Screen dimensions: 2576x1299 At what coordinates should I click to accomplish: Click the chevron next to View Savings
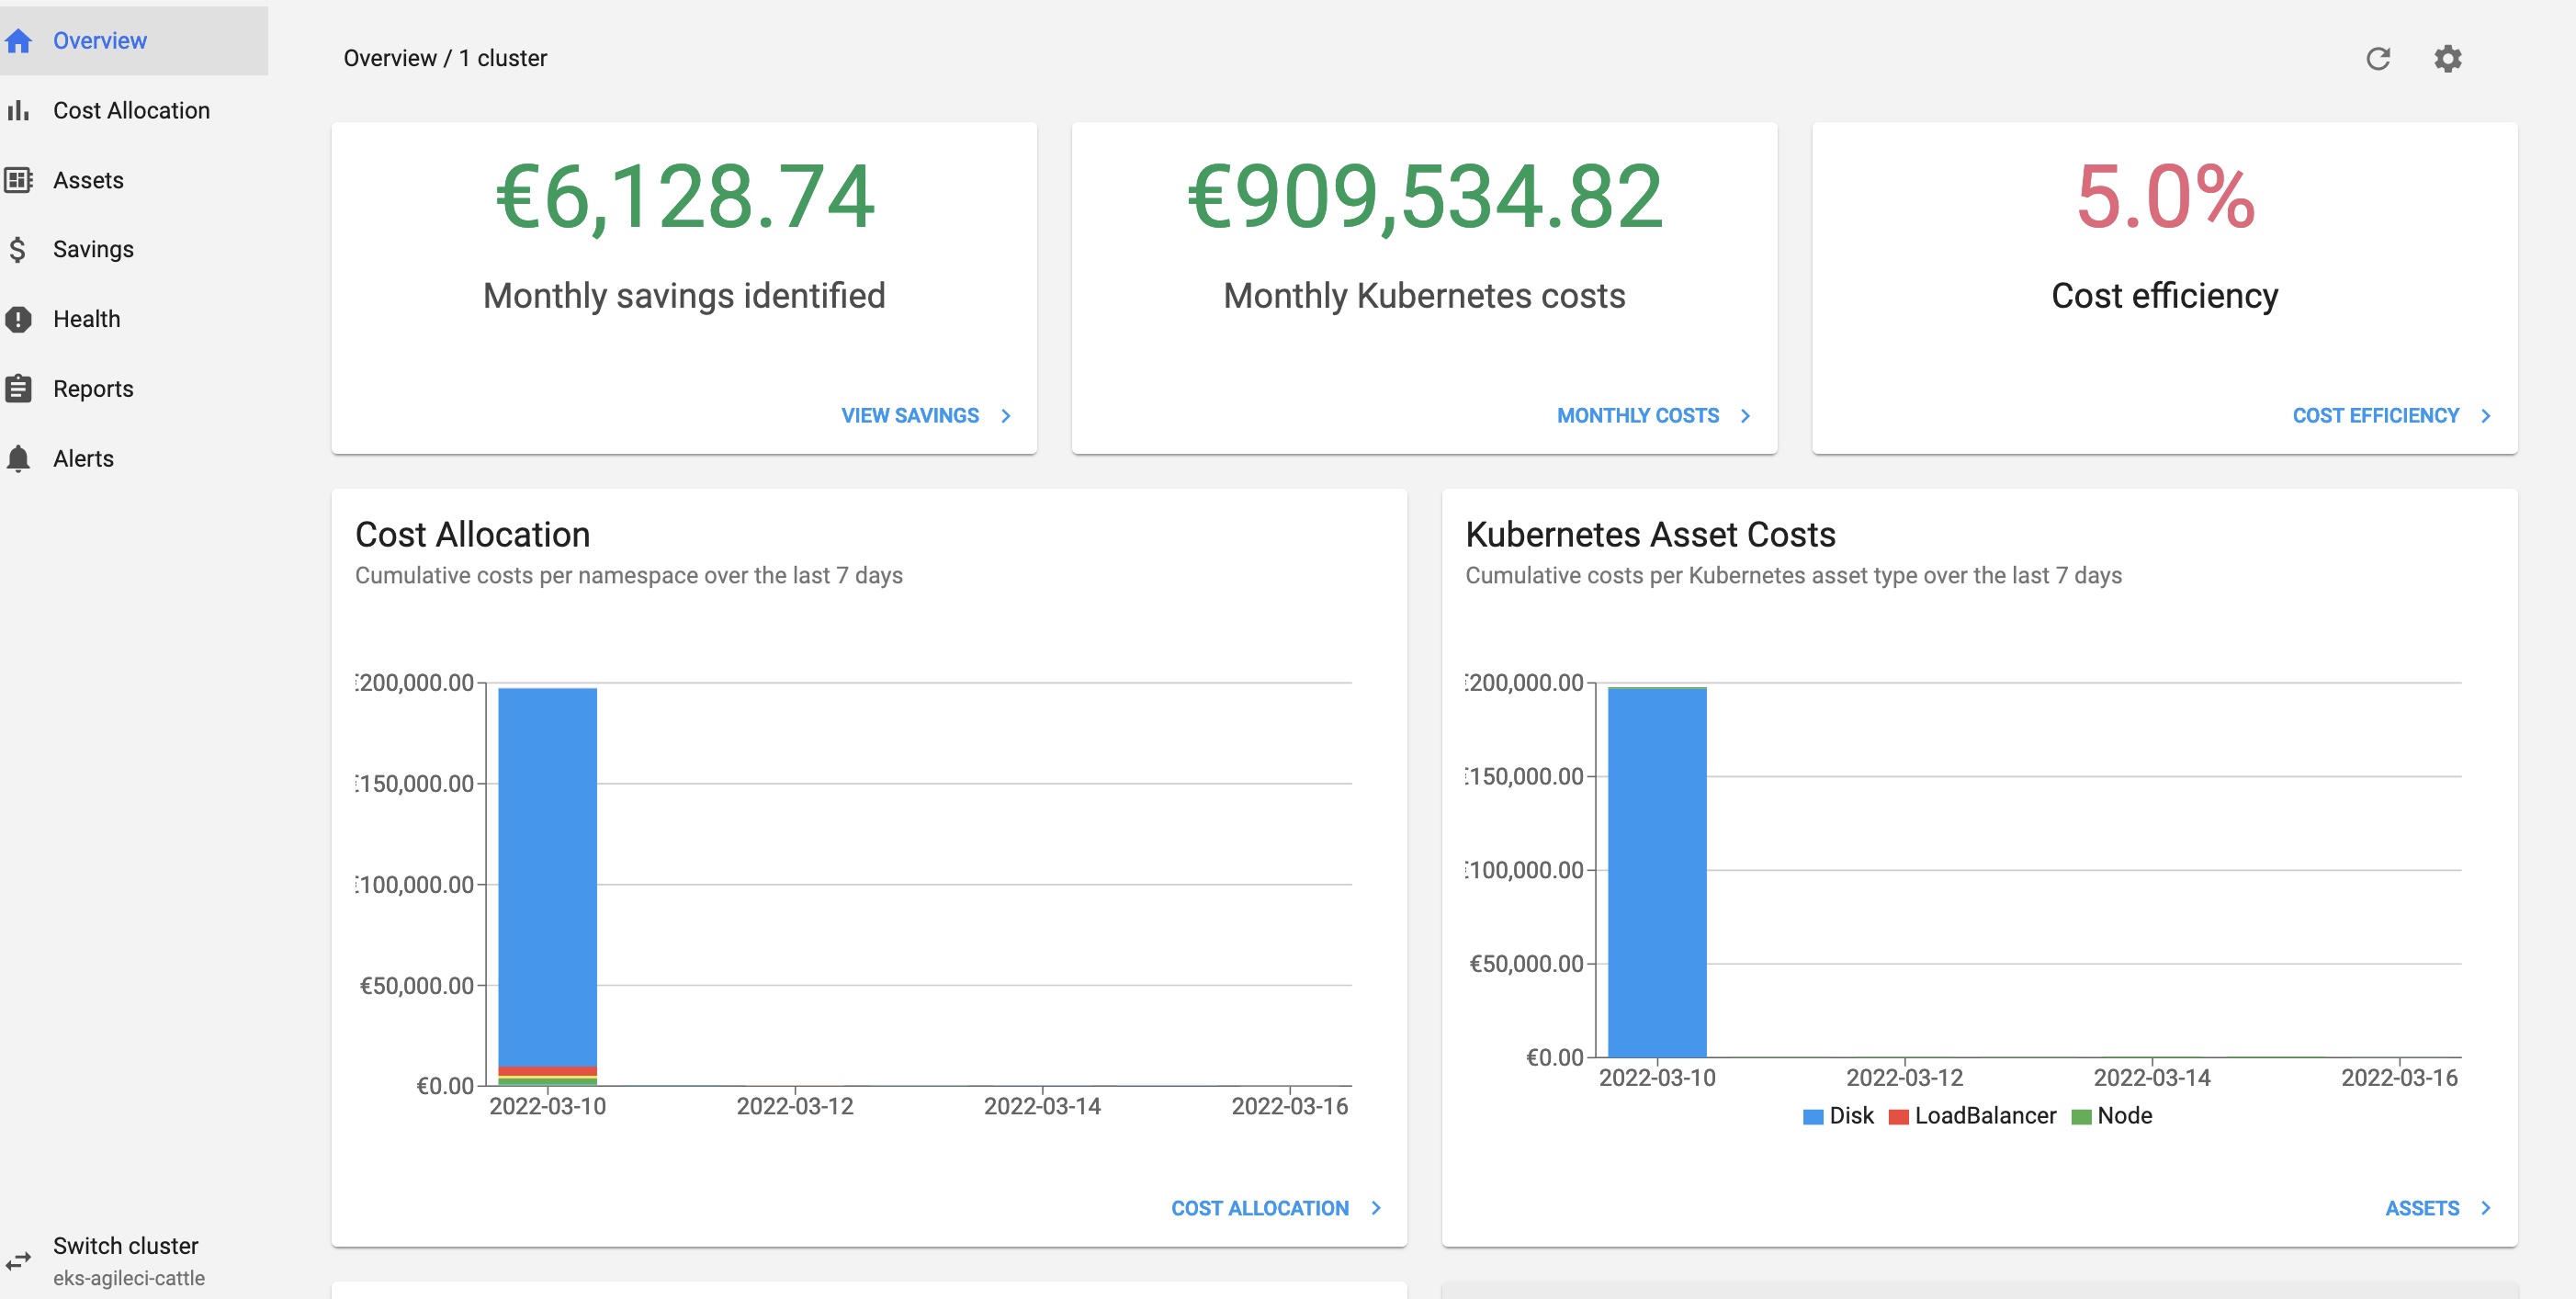[1006, 416]
